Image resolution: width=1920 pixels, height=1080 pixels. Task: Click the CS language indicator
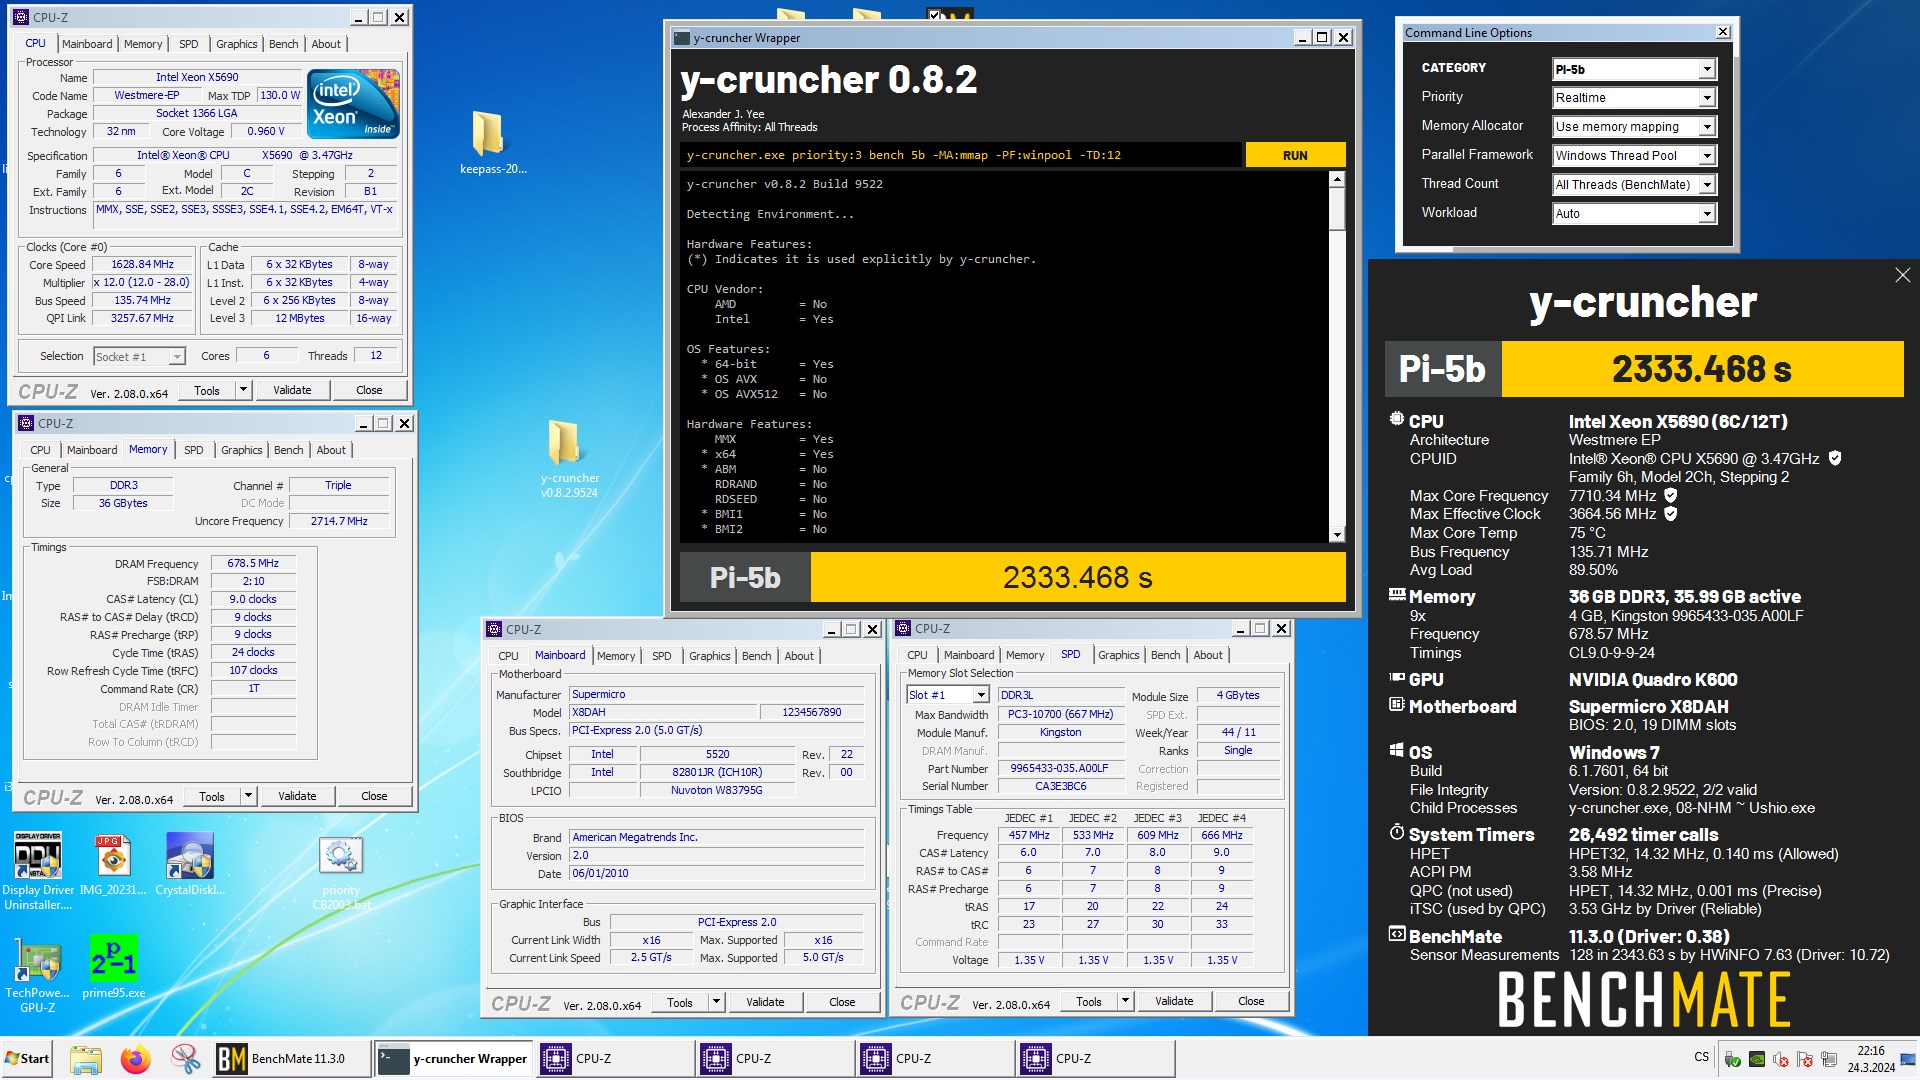(x=1701, y=1057)
